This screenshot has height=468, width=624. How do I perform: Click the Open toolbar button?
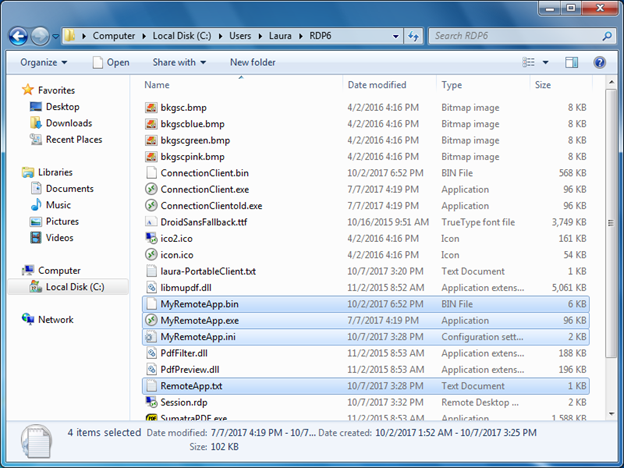(x=111, y=62)
